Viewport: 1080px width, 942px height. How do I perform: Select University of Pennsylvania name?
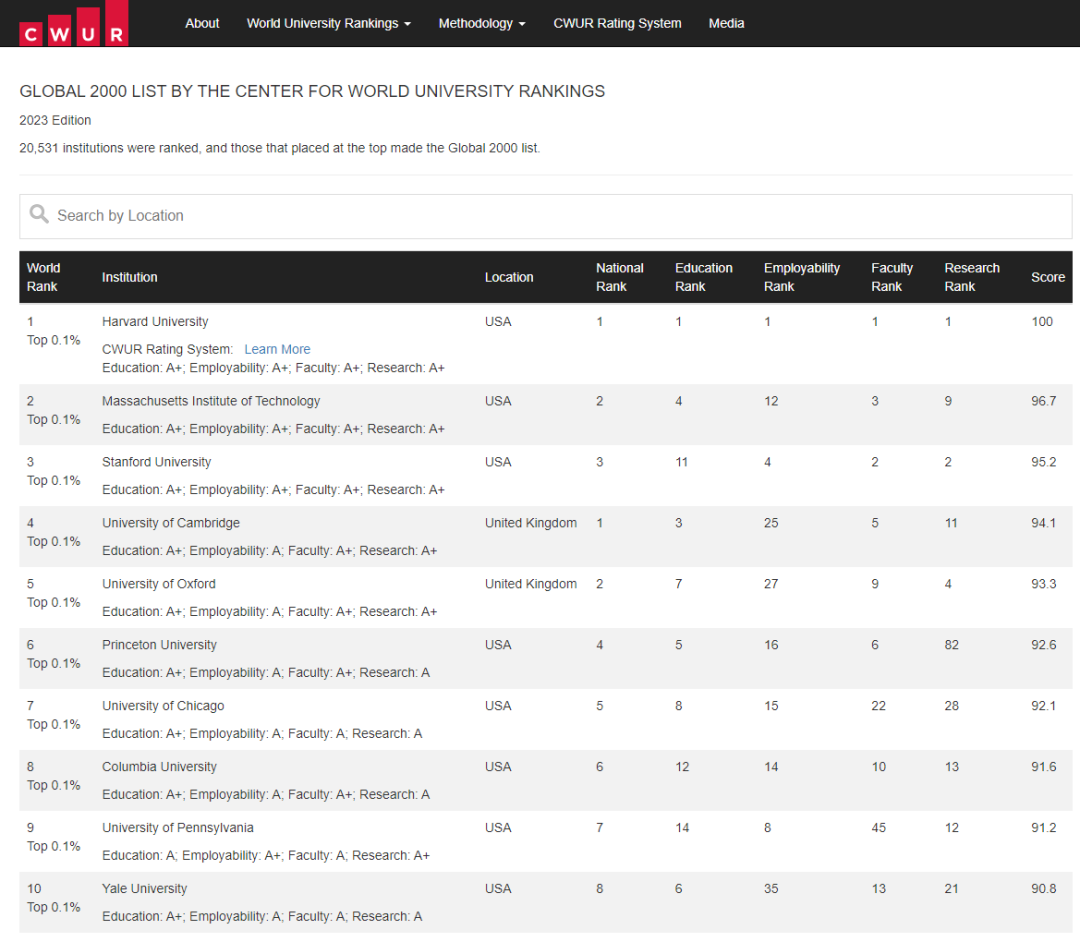point(178,828)
